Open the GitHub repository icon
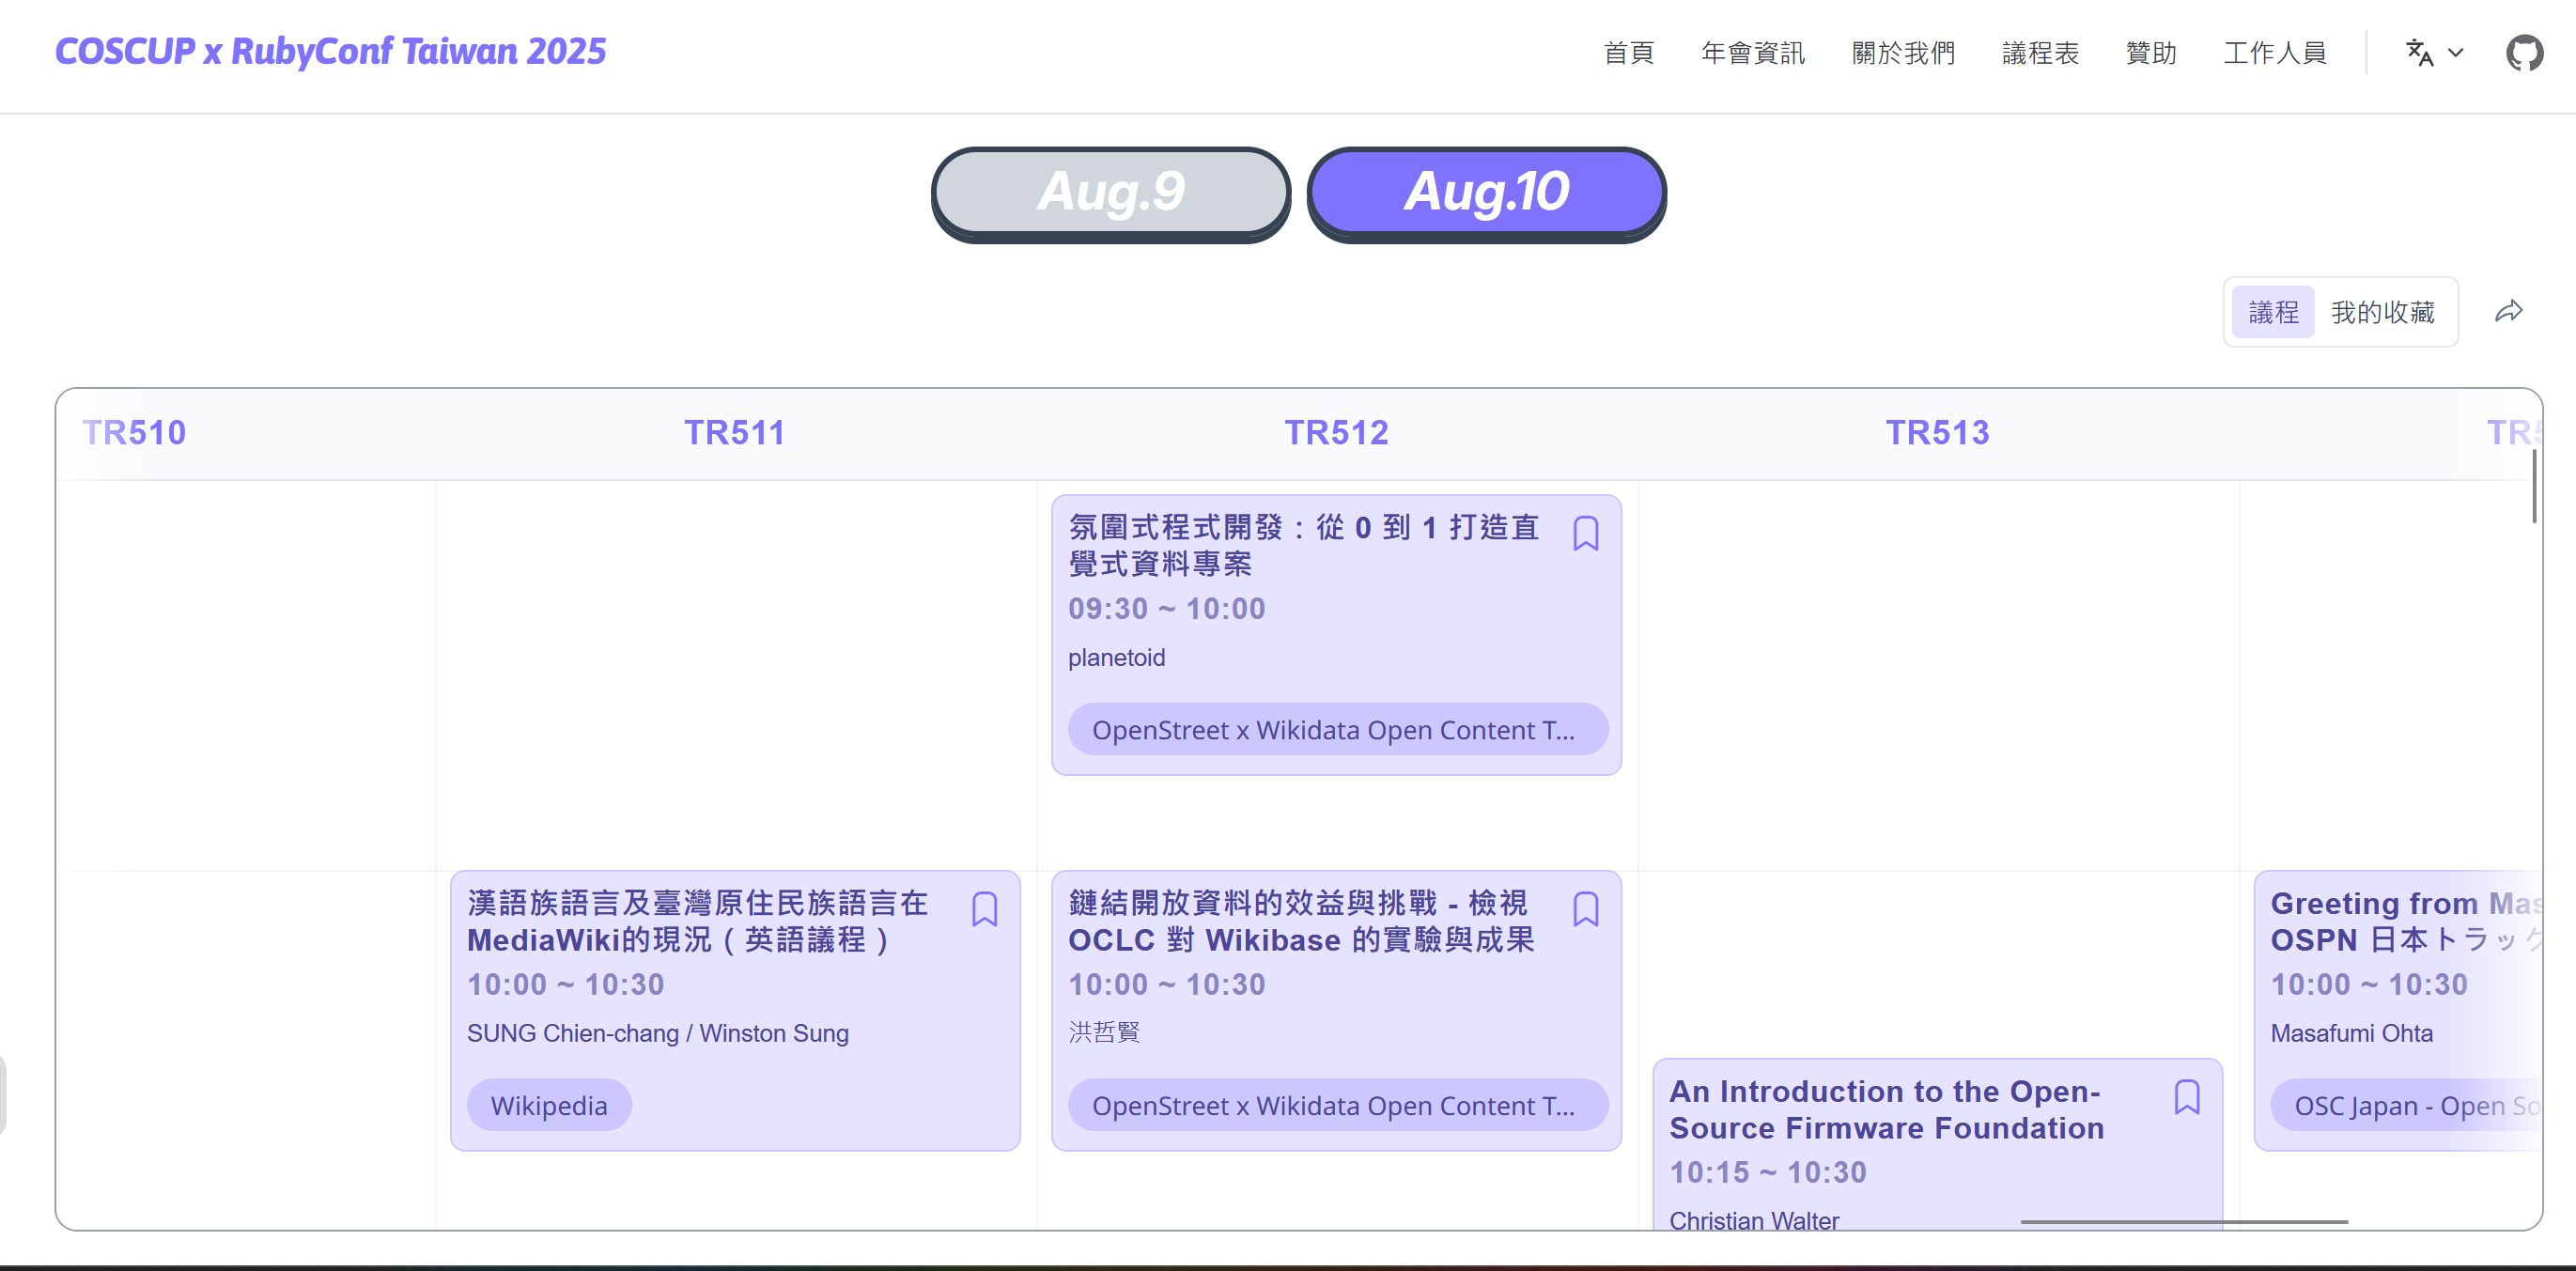Image resolution: width=2576 pixels, height=1271 pixels. (x=2523, y=53)
